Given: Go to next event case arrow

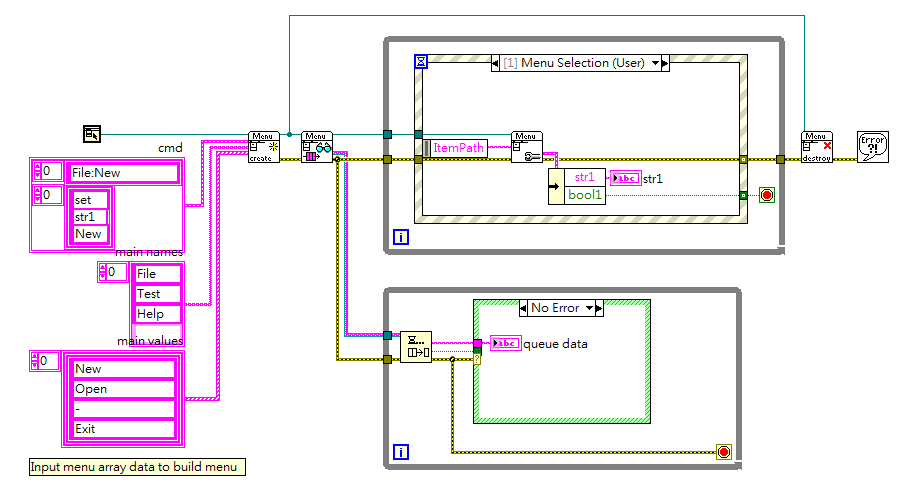Looking at the screenshot, I should (665, 63).
